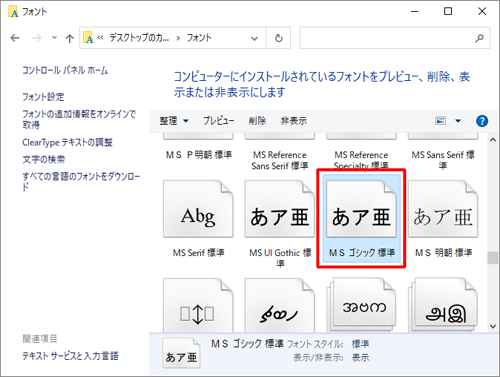Select the stacked font icon with Malayalam-style sample
Image resolution: width=500 pixels, height=377 pixels.
(361, 305)
